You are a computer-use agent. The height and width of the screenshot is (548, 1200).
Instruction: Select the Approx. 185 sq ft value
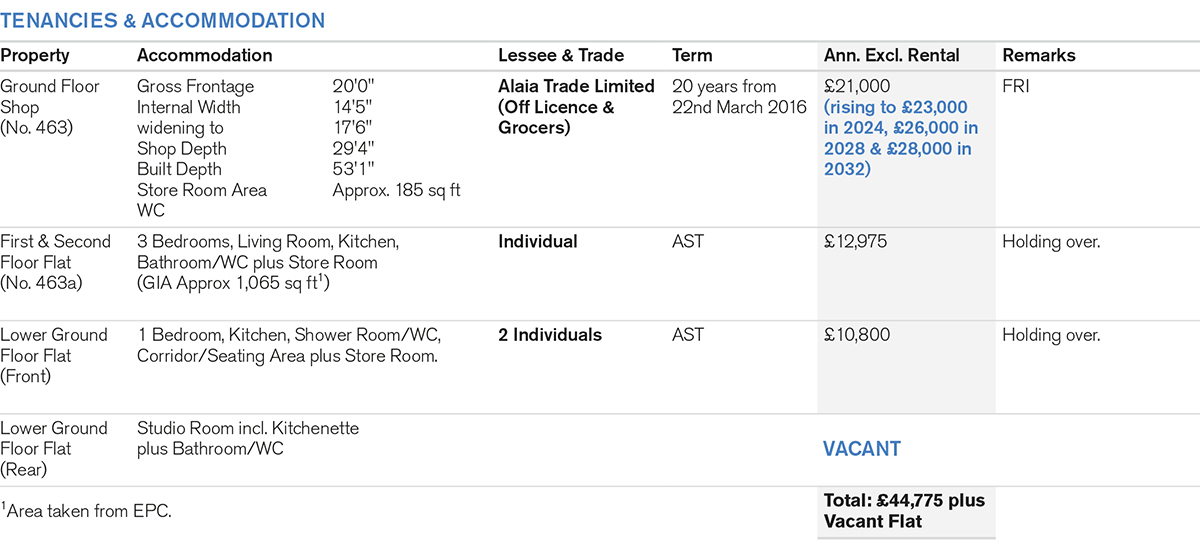pyautogui.click(x=396, y=190)
